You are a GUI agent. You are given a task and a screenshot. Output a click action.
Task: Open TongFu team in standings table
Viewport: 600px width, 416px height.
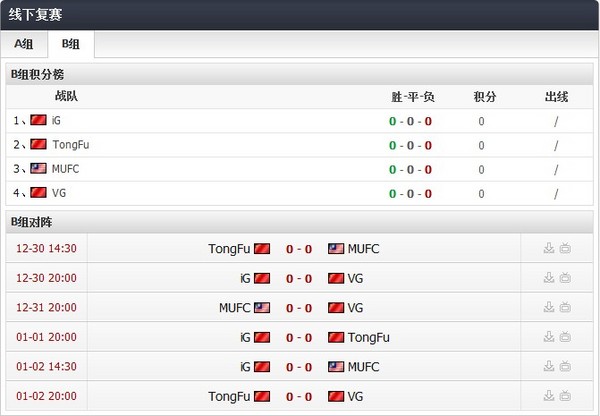coord(70,145)
